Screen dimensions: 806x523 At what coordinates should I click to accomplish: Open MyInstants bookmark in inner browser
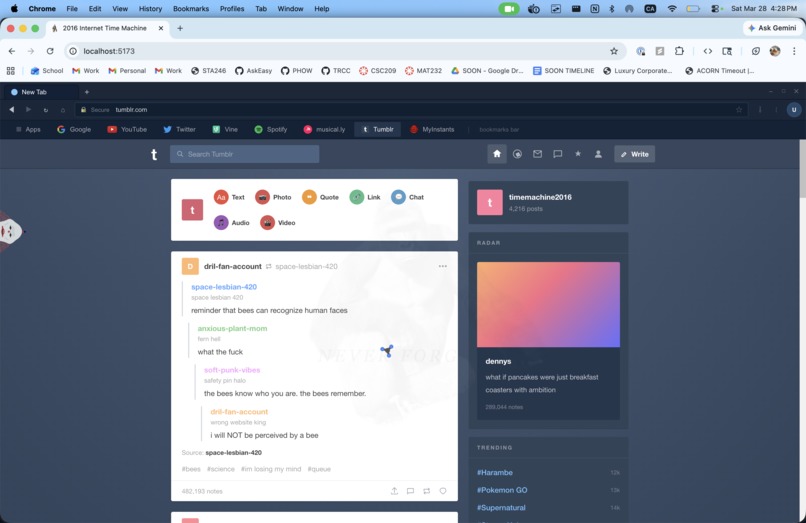432,130
